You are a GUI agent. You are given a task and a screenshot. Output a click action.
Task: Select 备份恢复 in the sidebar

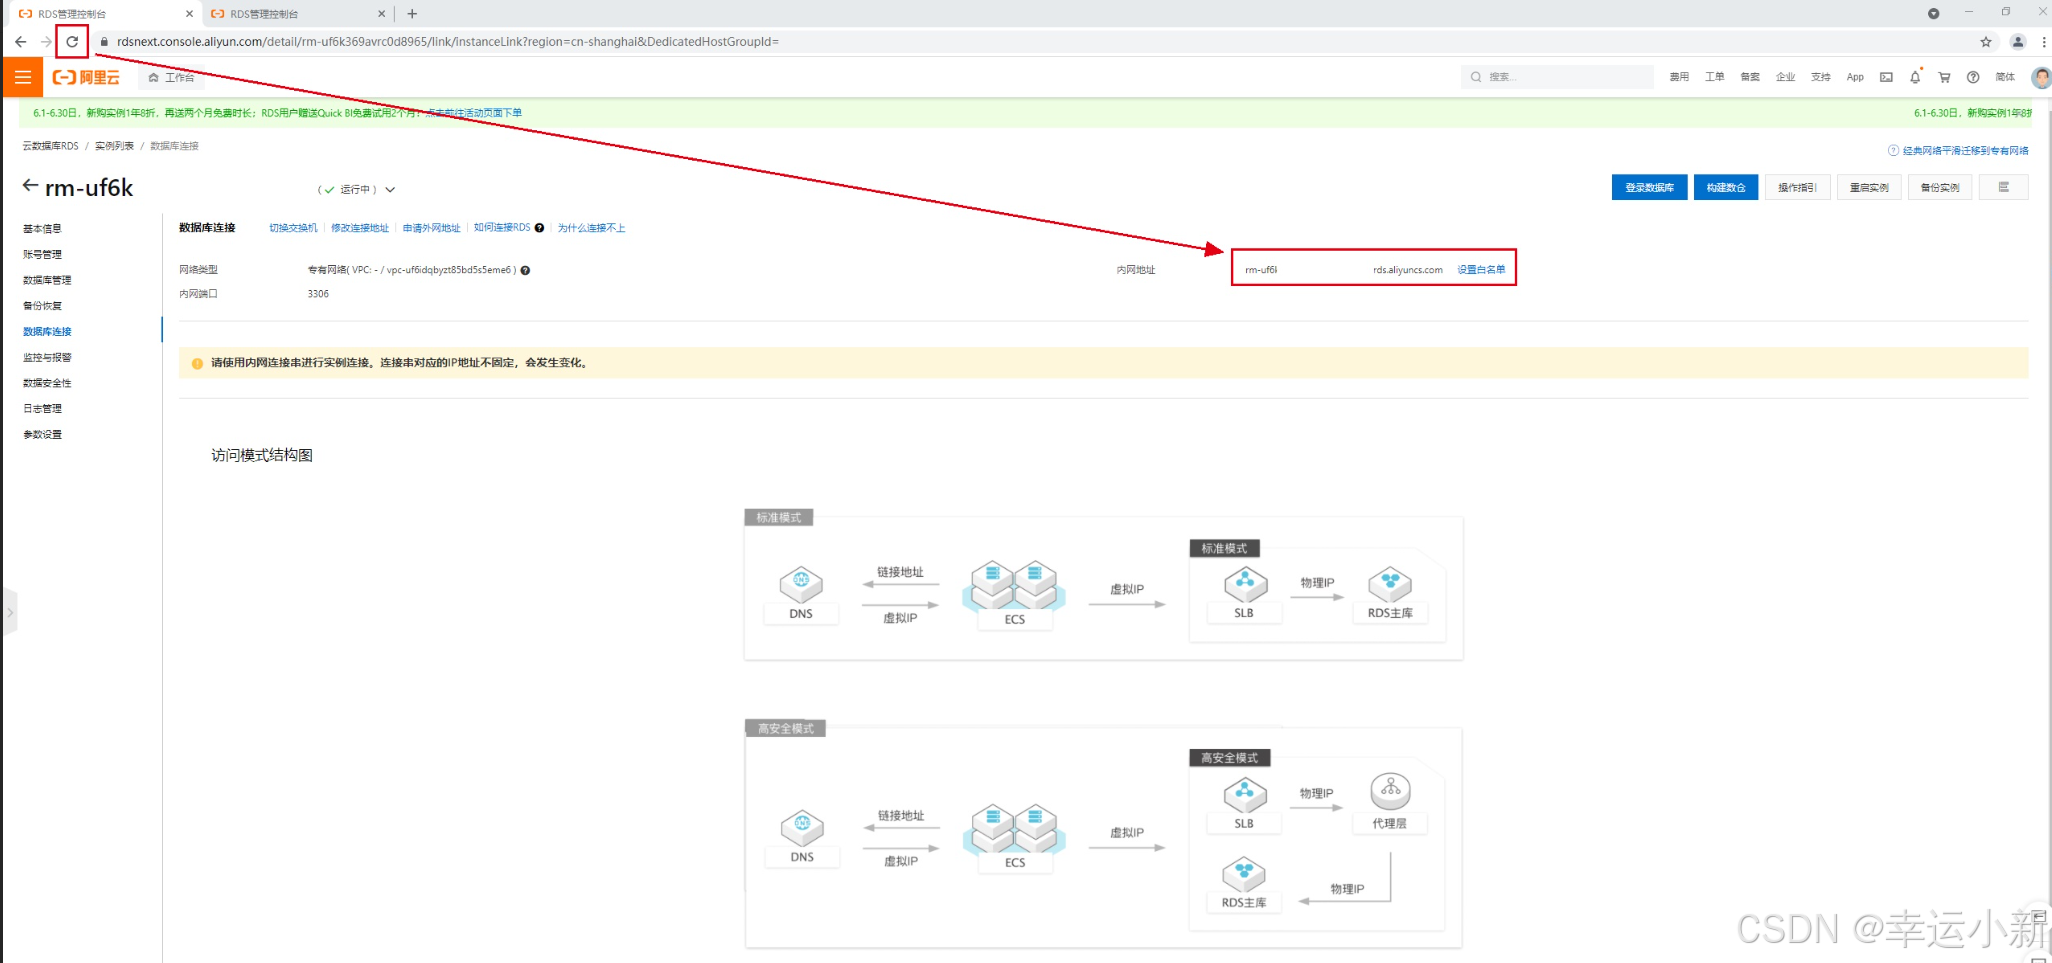coord(42,306)
